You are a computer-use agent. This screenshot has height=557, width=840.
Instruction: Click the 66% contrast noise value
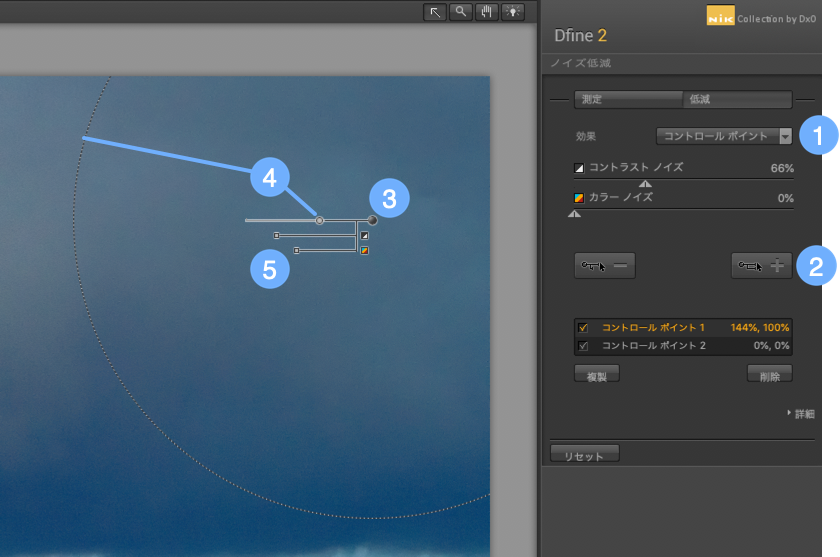tap(782, 168)
